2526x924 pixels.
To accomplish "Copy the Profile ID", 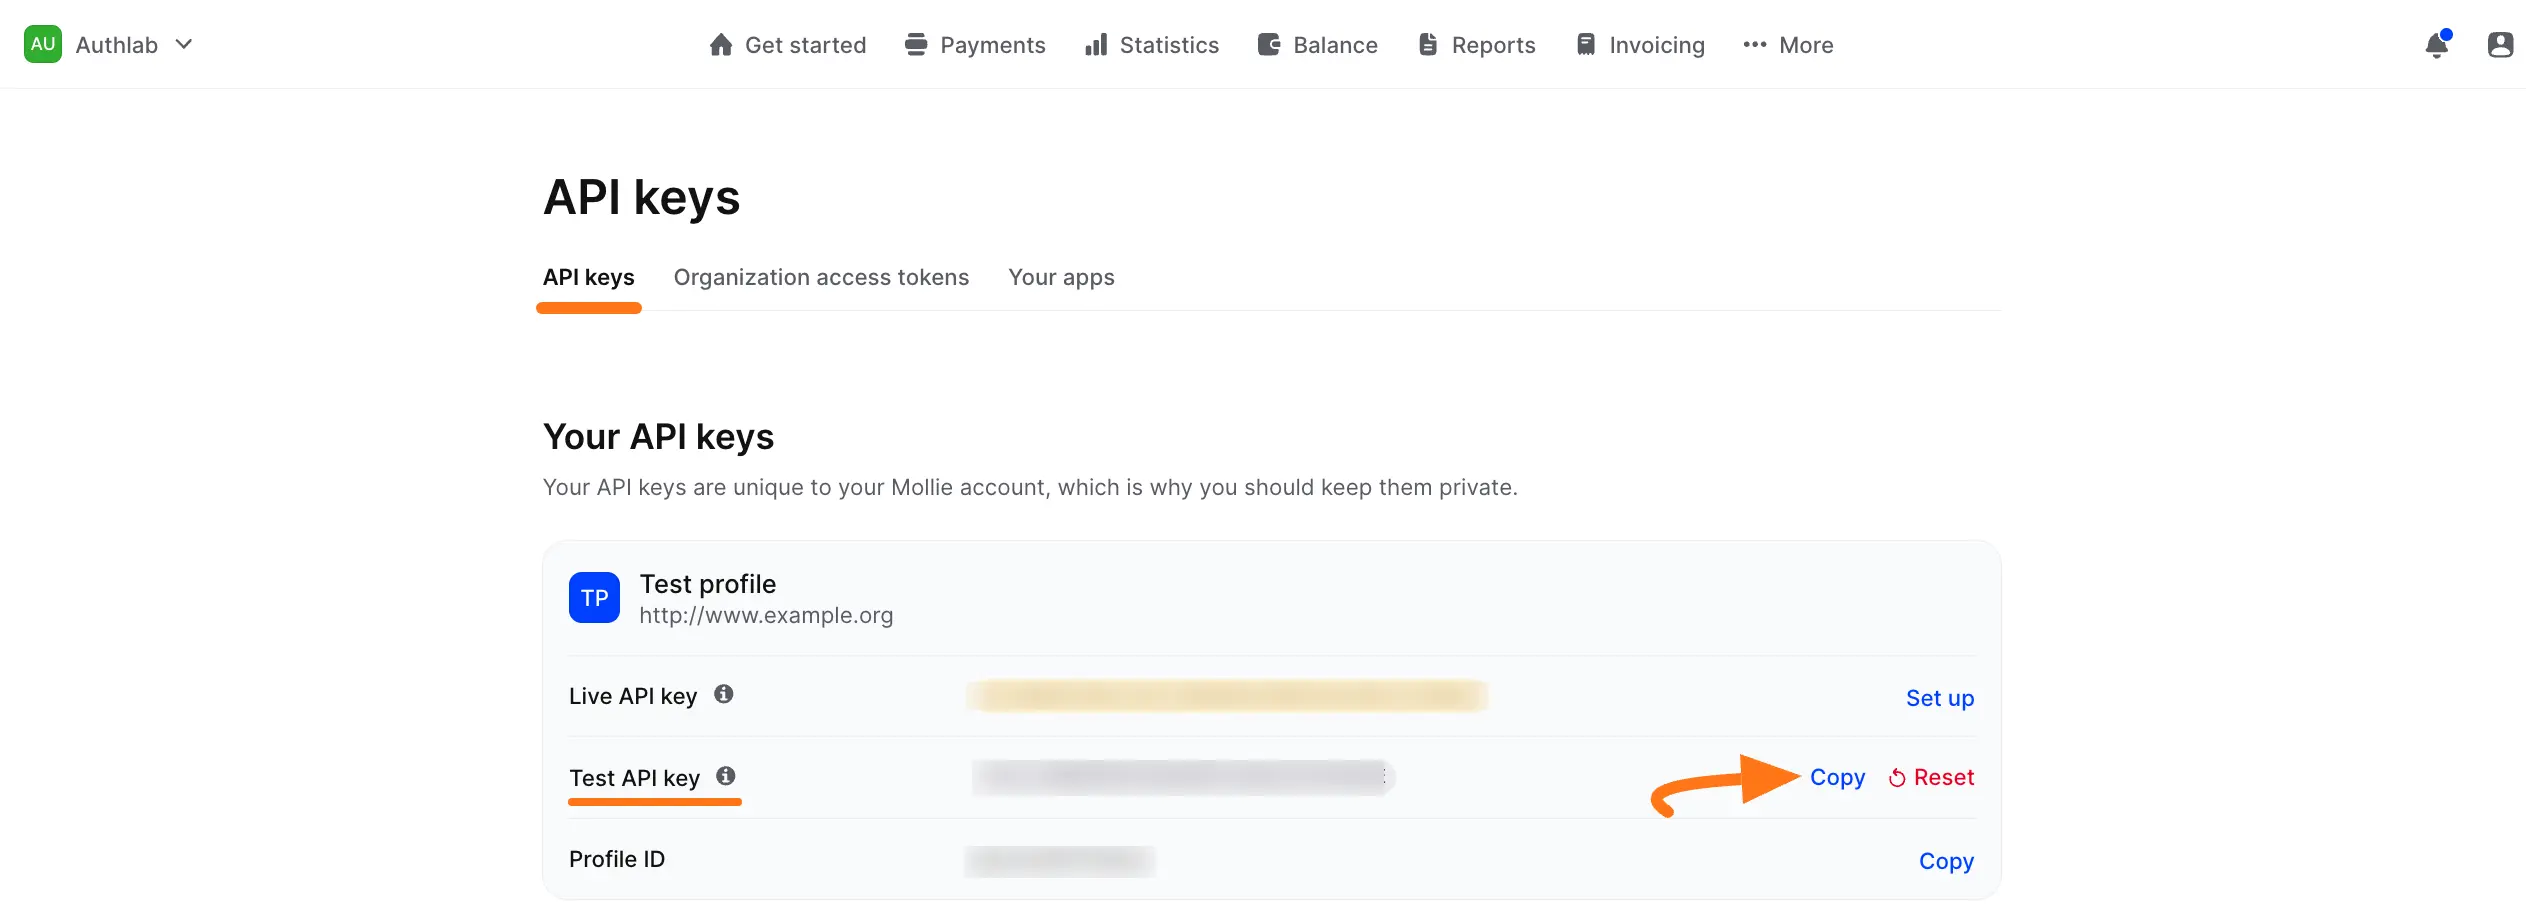I will 1945,861.
